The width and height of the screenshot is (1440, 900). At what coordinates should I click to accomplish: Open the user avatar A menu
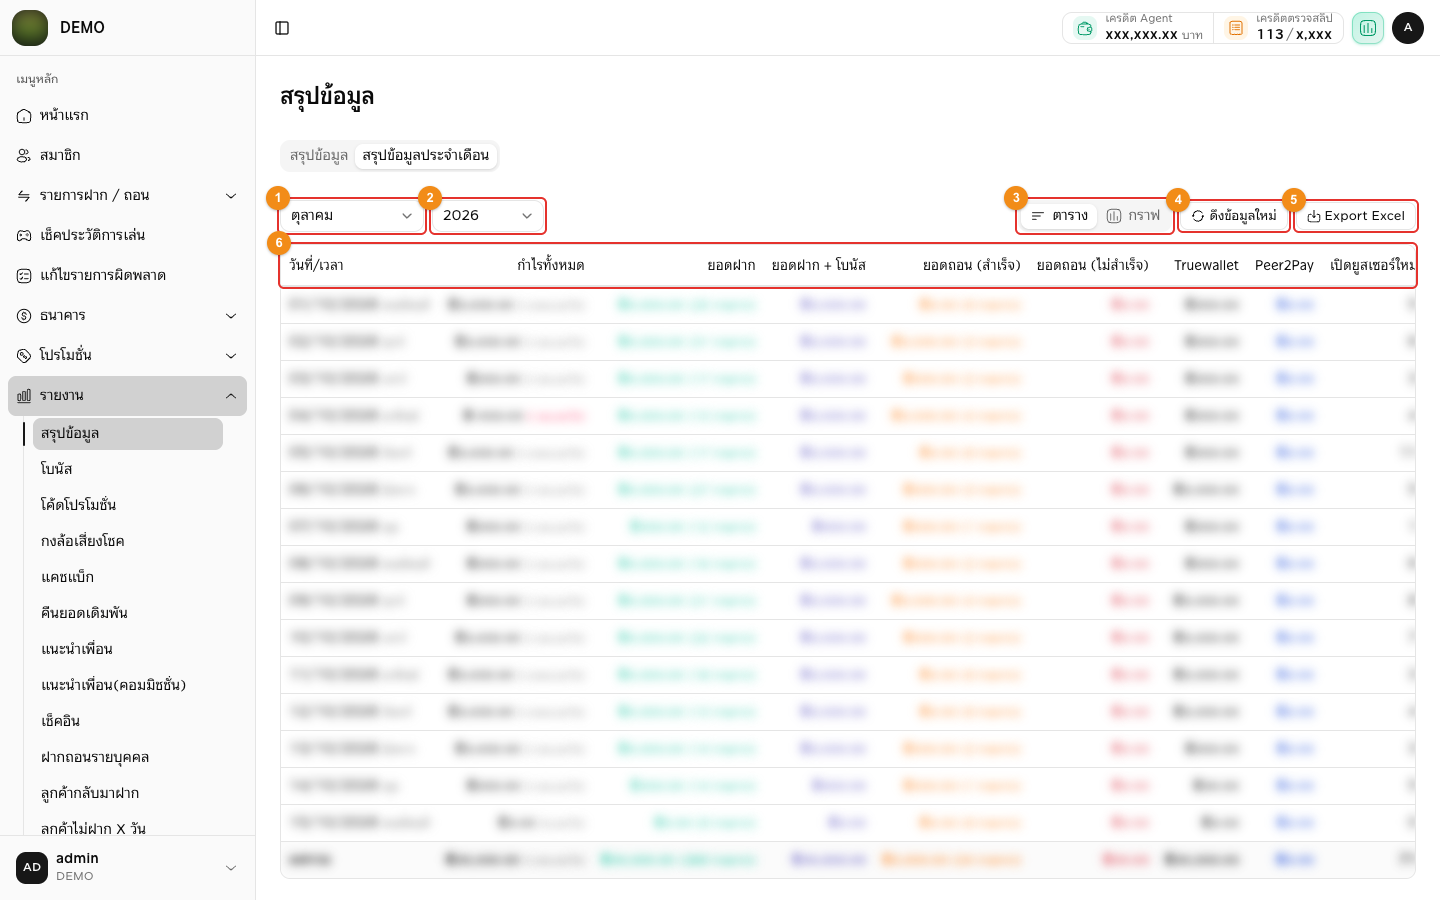(x=1408, y=28)
